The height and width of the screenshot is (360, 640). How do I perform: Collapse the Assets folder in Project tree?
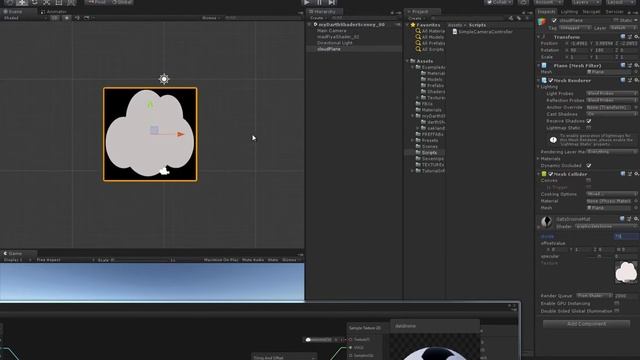pos(407,61)
